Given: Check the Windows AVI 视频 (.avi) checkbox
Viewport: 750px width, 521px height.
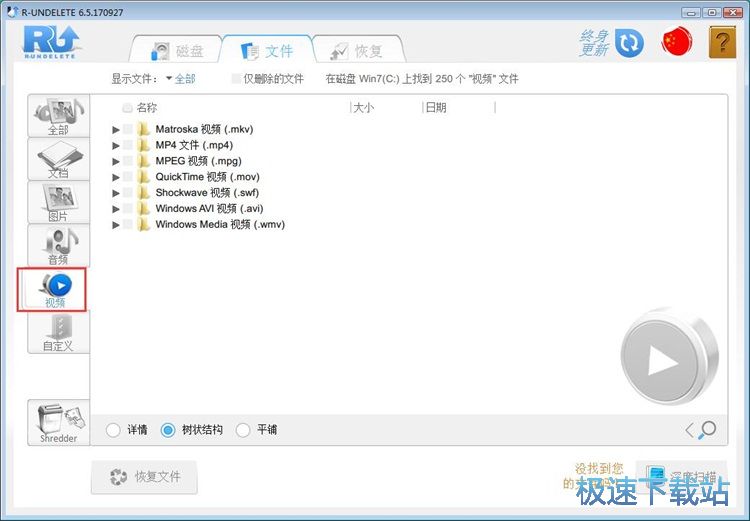Looking at the screenshot, I should point(128,208).
